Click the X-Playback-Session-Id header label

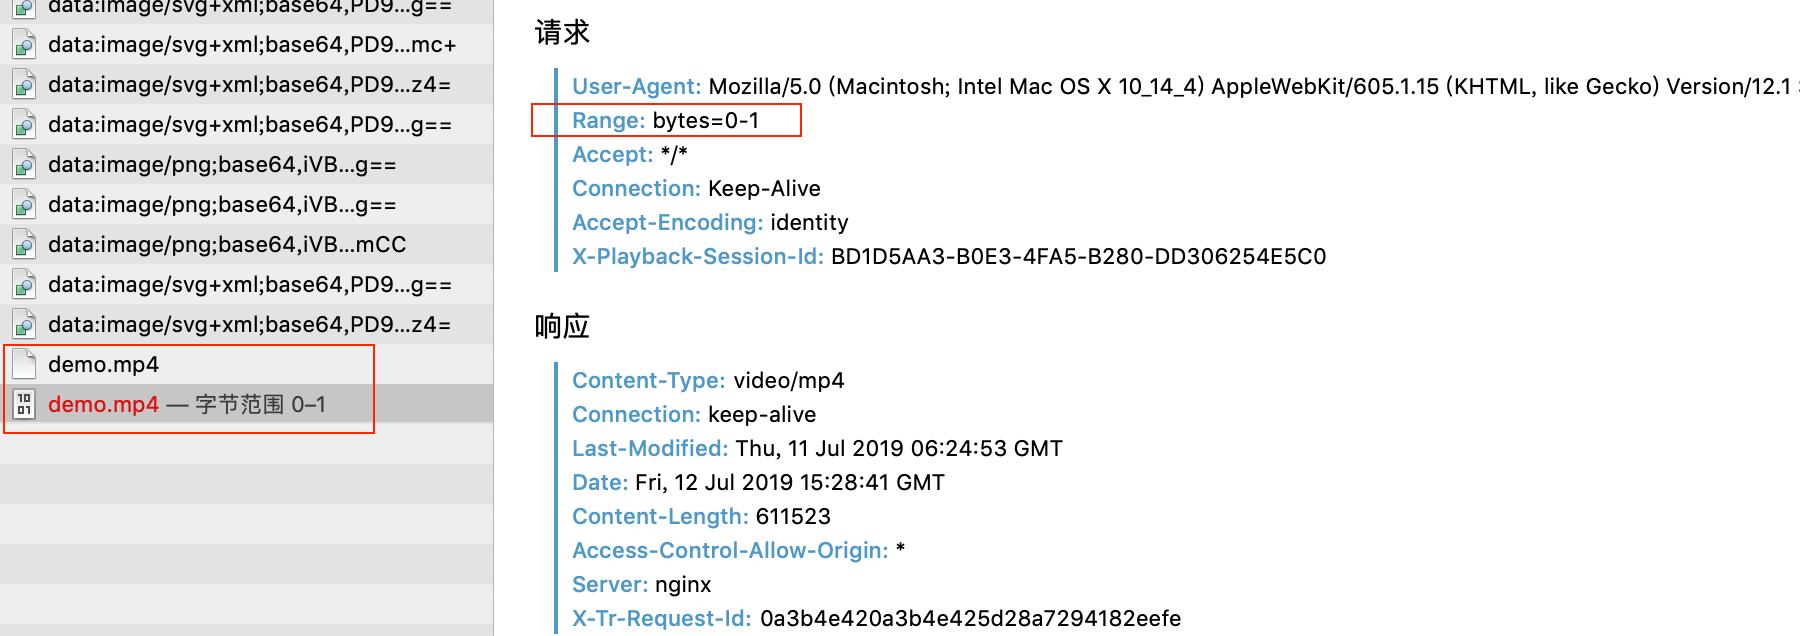pyautogui.click(x=696, y=256)
